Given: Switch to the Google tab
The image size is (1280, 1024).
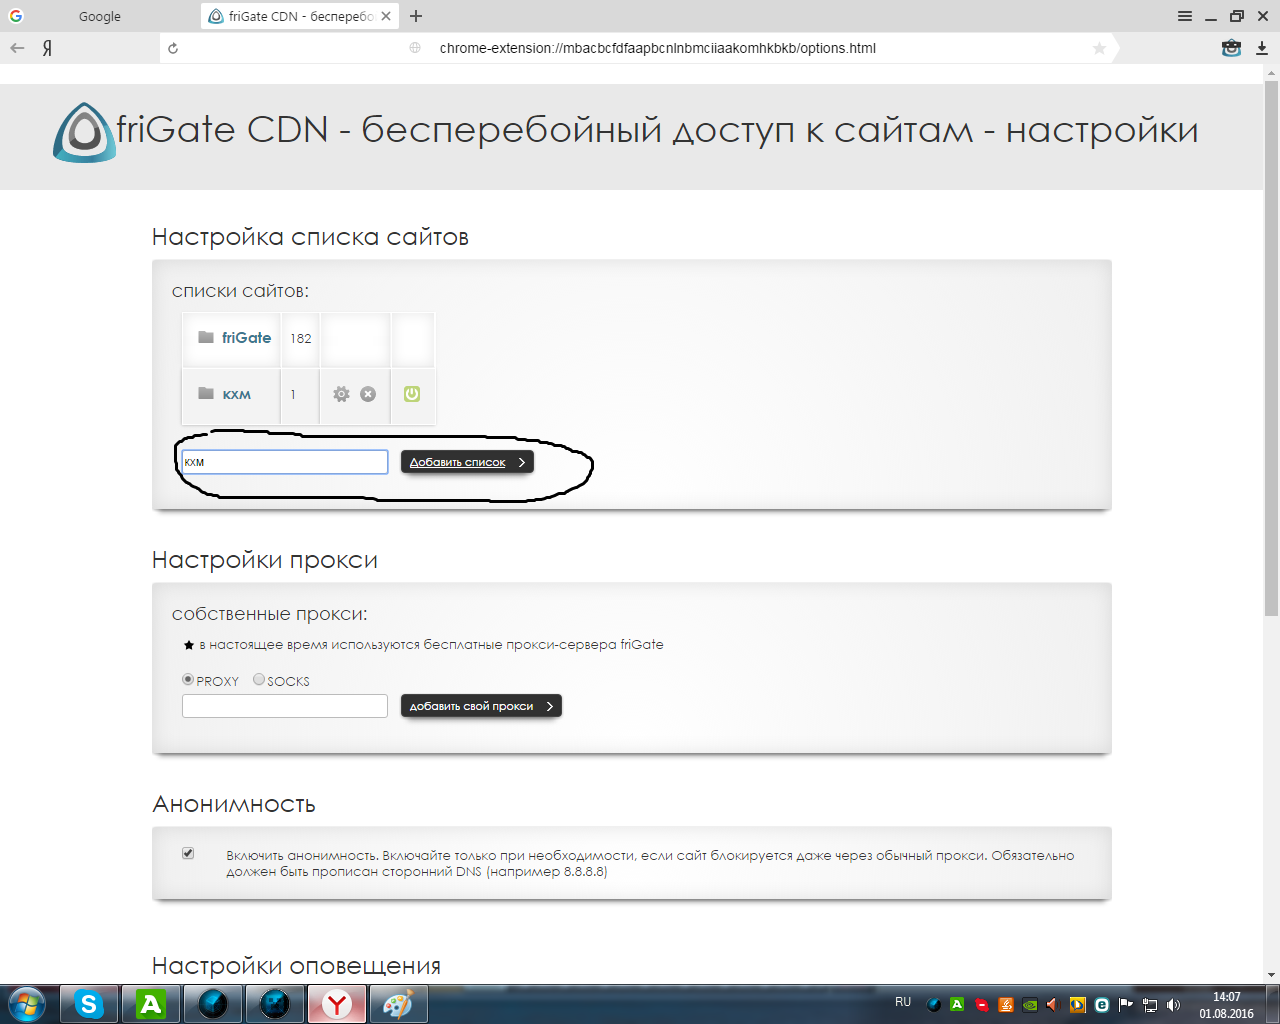Looking at the screenshot, I should coord(100,16).
